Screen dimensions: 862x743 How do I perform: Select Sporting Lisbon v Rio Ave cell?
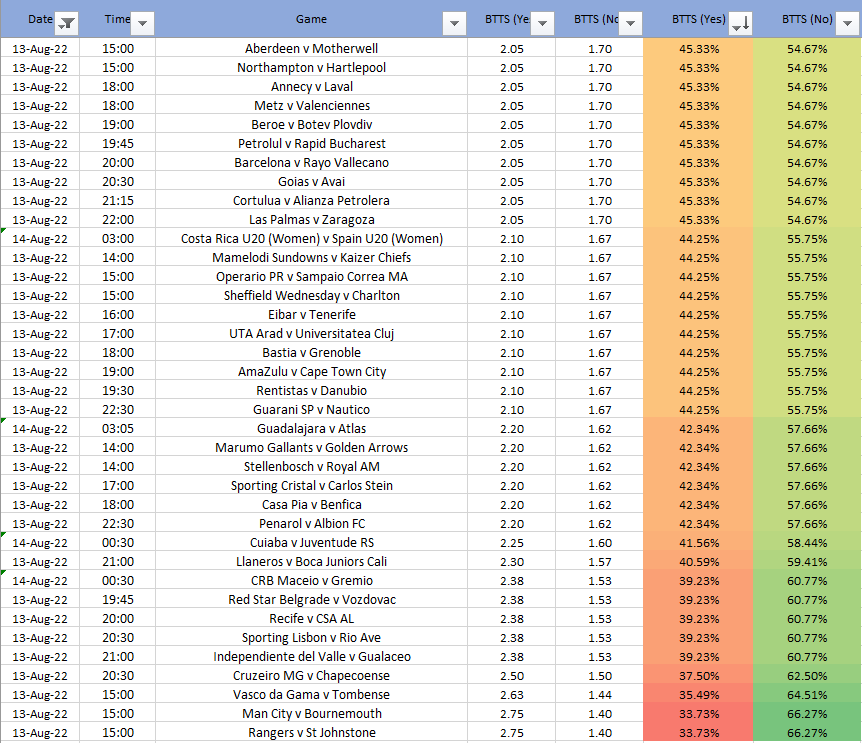coord(311,637)
